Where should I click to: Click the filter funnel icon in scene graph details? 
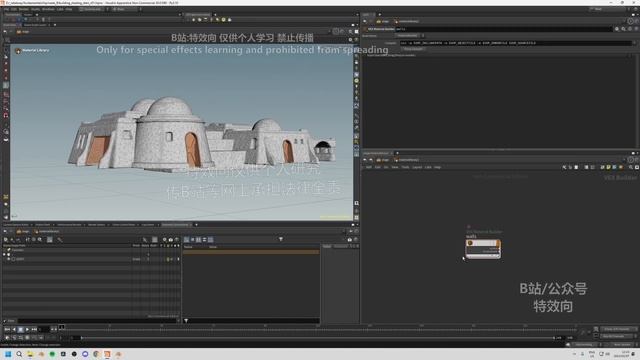click(x=281, y=239)
